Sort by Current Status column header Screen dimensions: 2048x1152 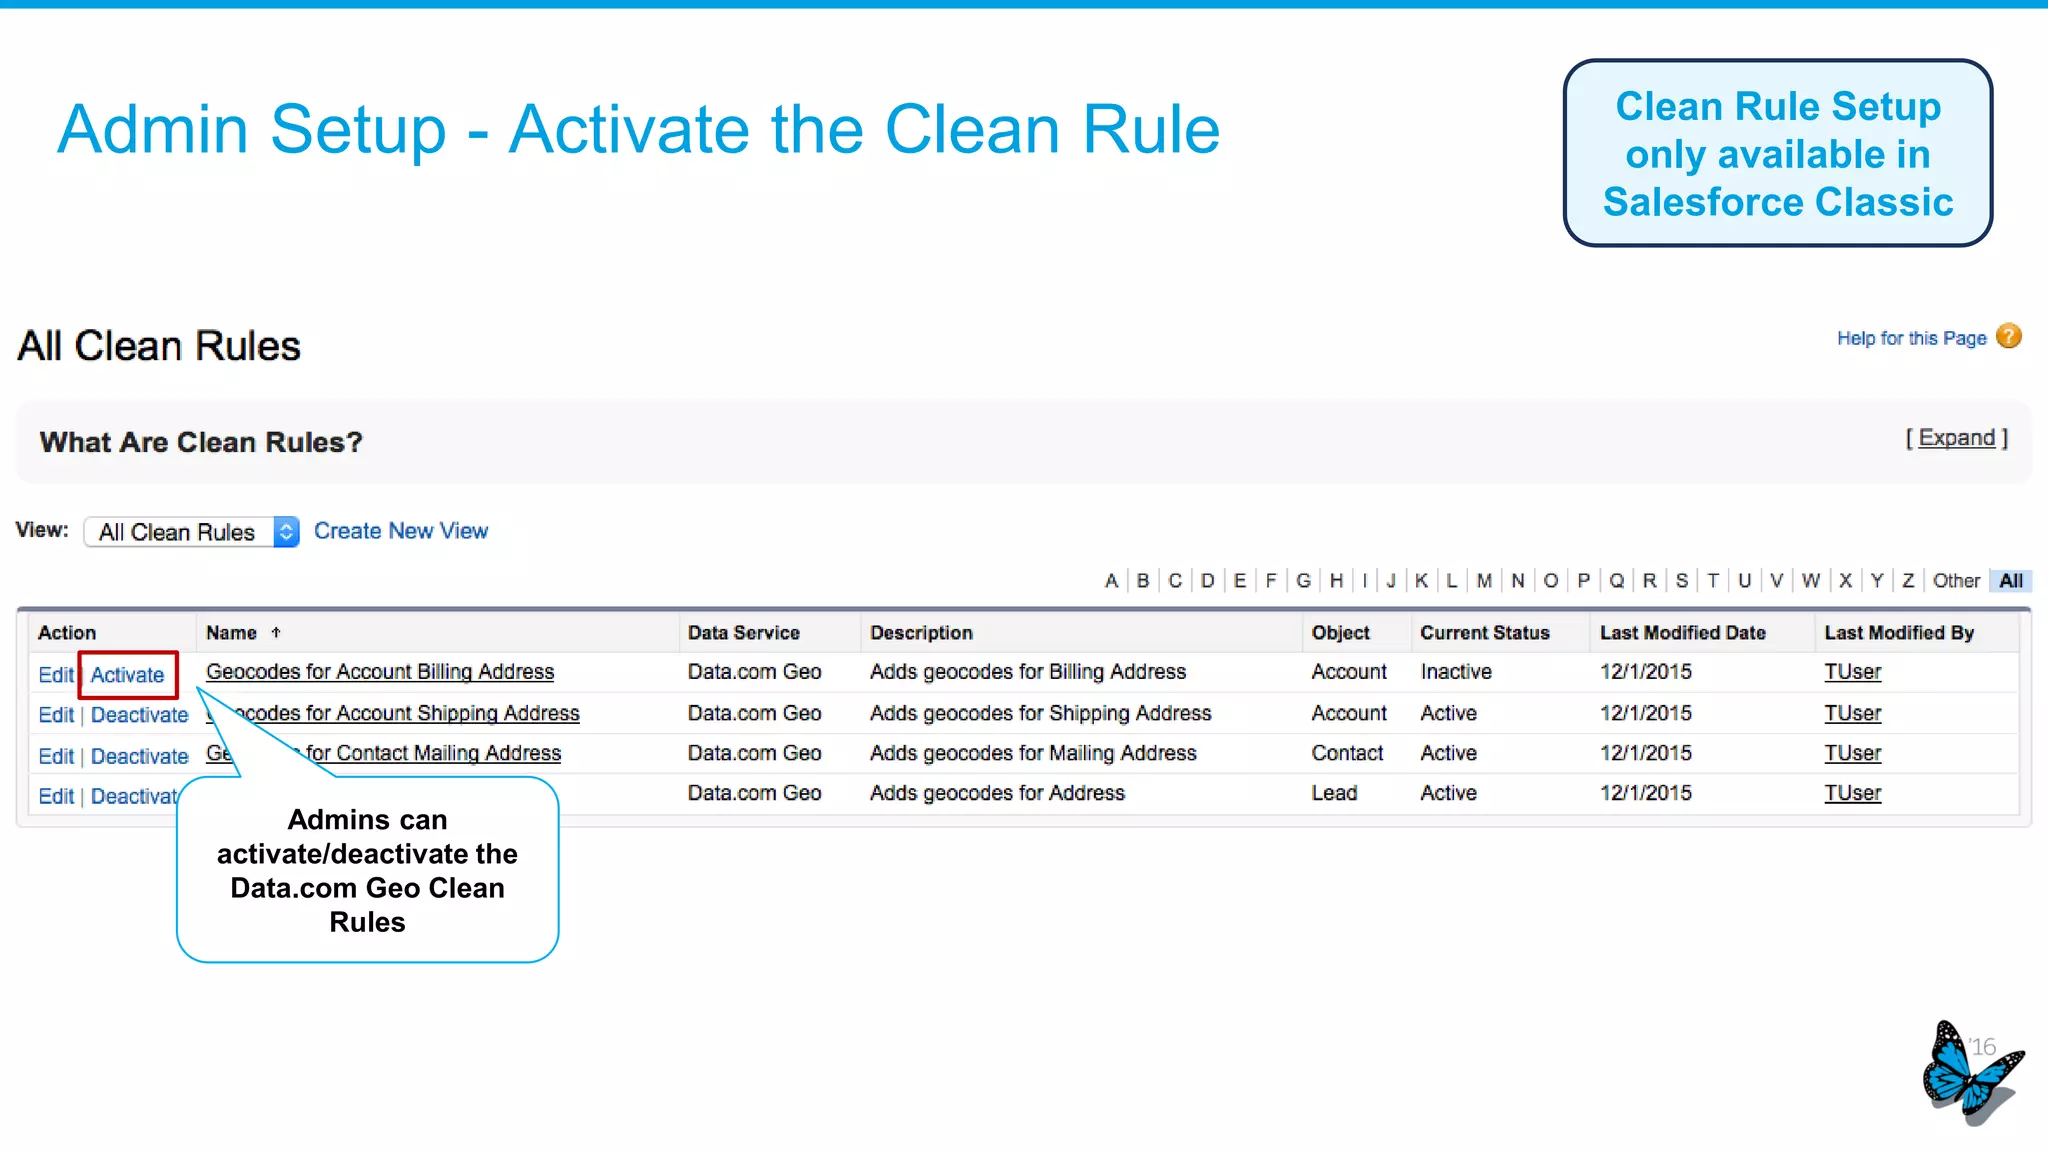click(1485, 633)
